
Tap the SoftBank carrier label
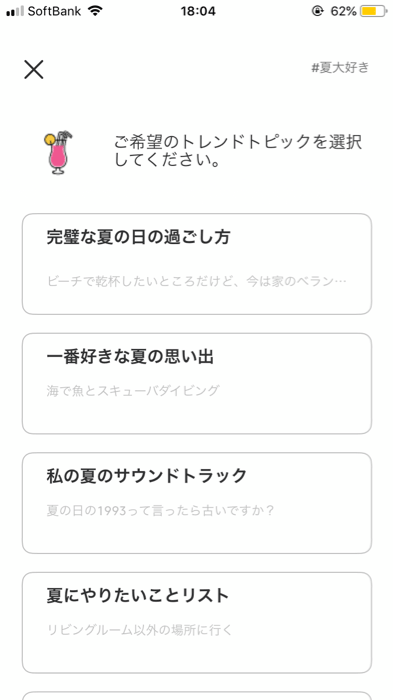54,11
